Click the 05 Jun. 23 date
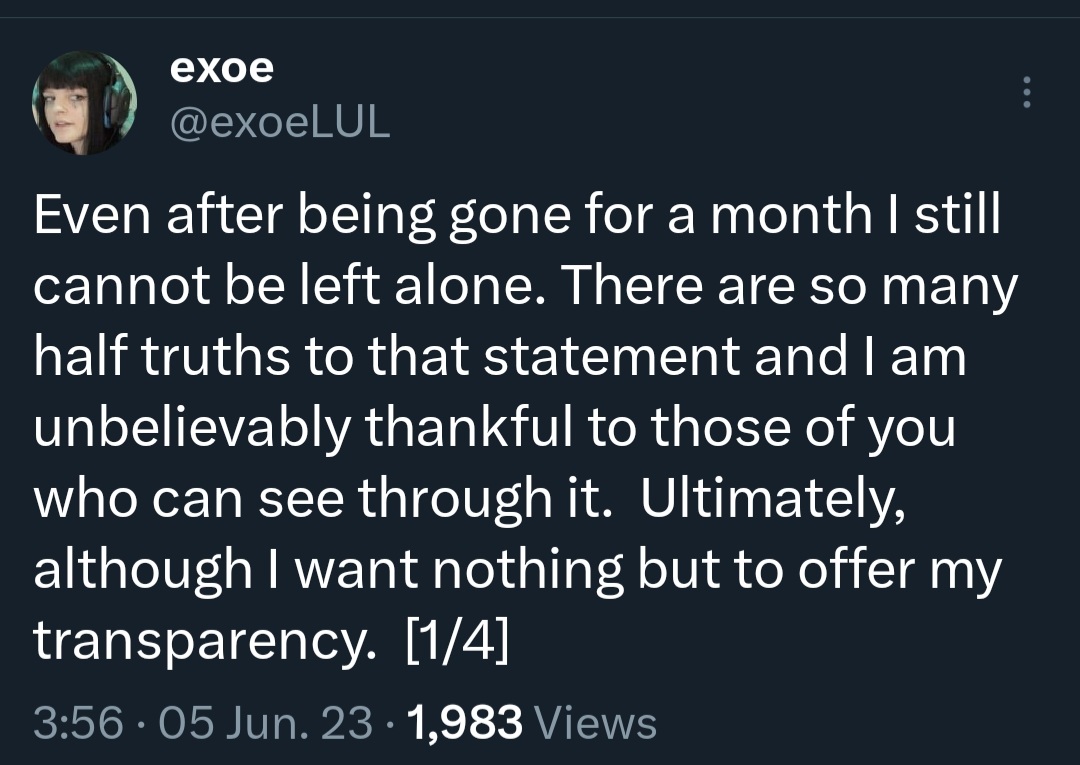This screenshot has height=765, width=1080. pyautogui.click(x=266, y=723)
